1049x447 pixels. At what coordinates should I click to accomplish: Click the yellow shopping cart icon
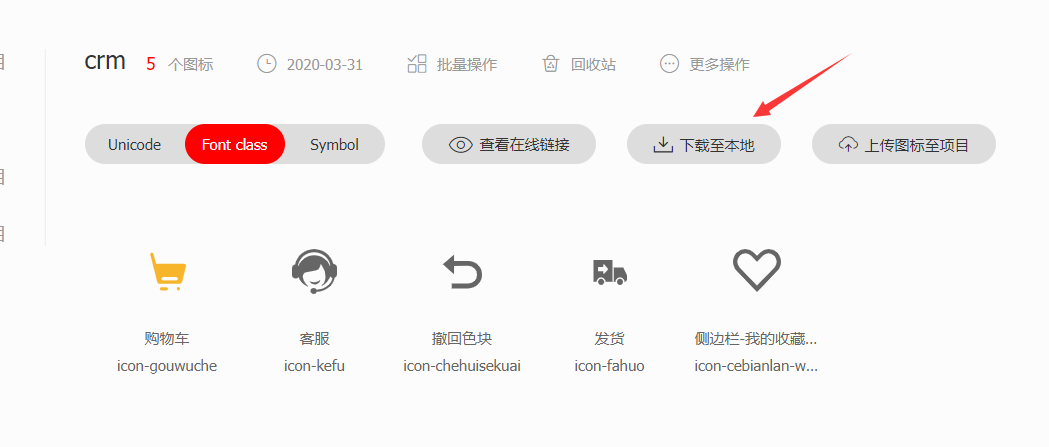(167, 272)
